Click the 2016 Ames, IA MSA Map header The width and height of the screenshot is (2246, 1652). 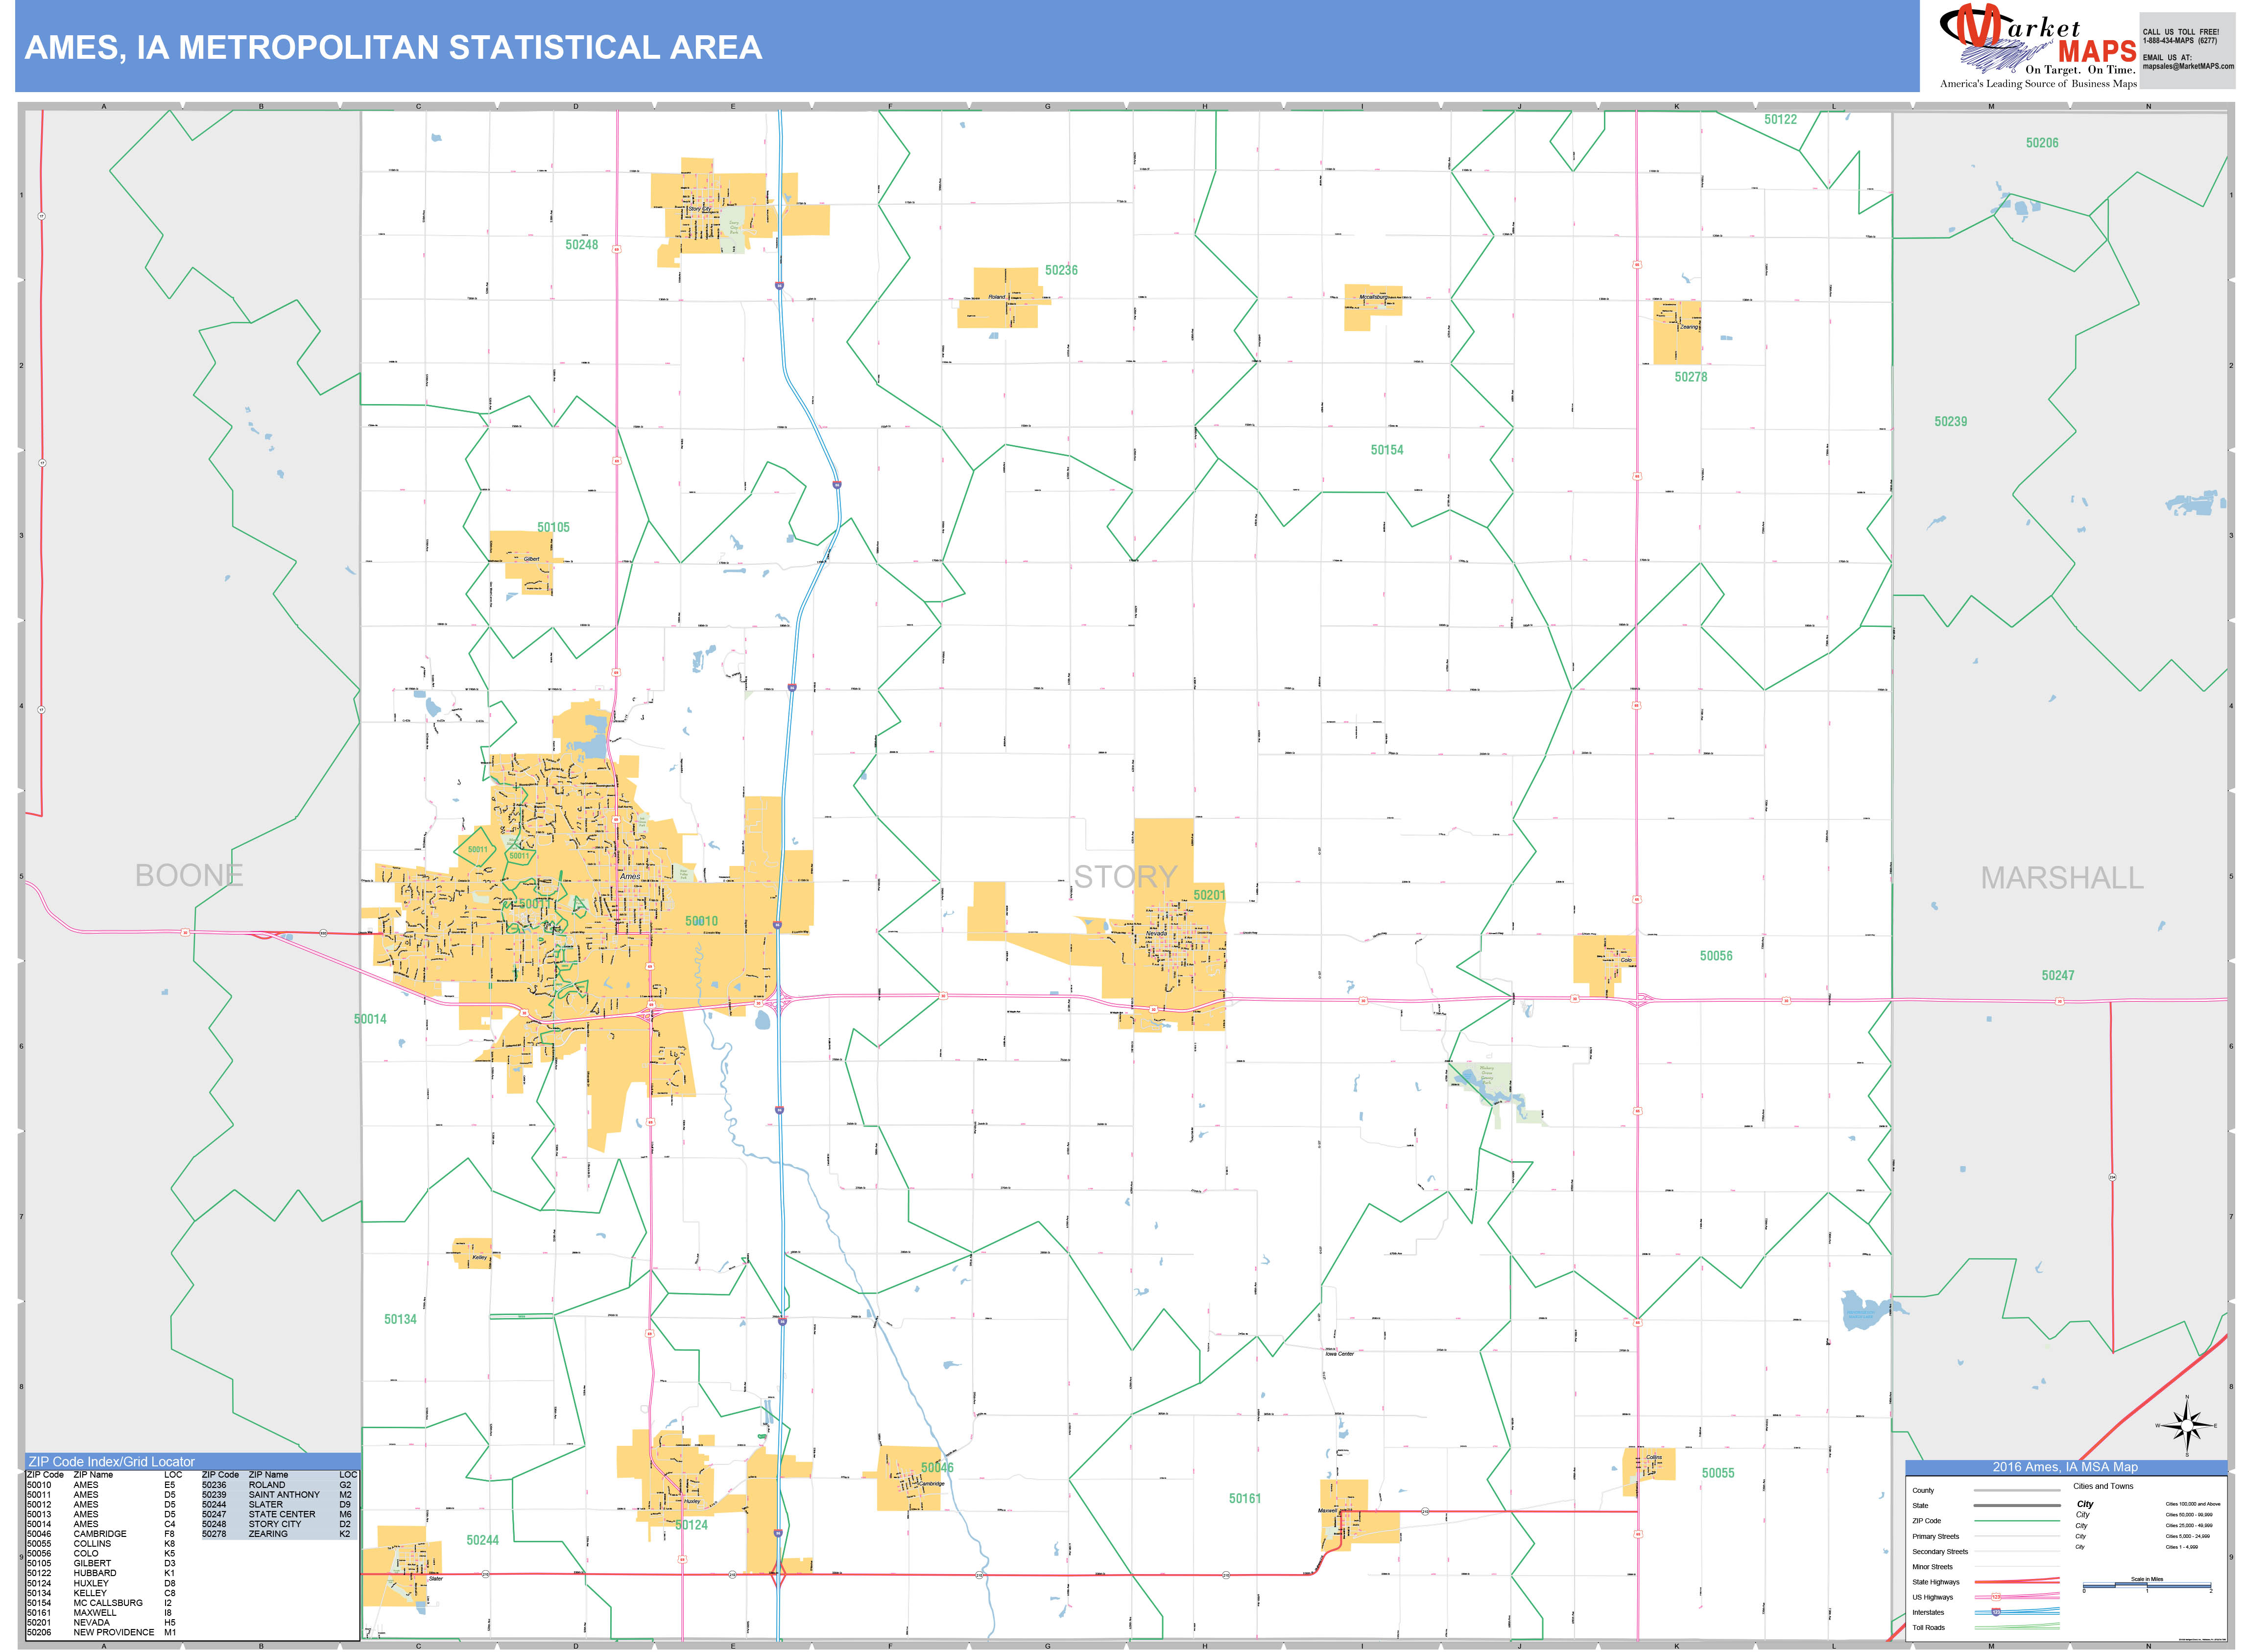pyautogui.click(x=2065, y=1467)
